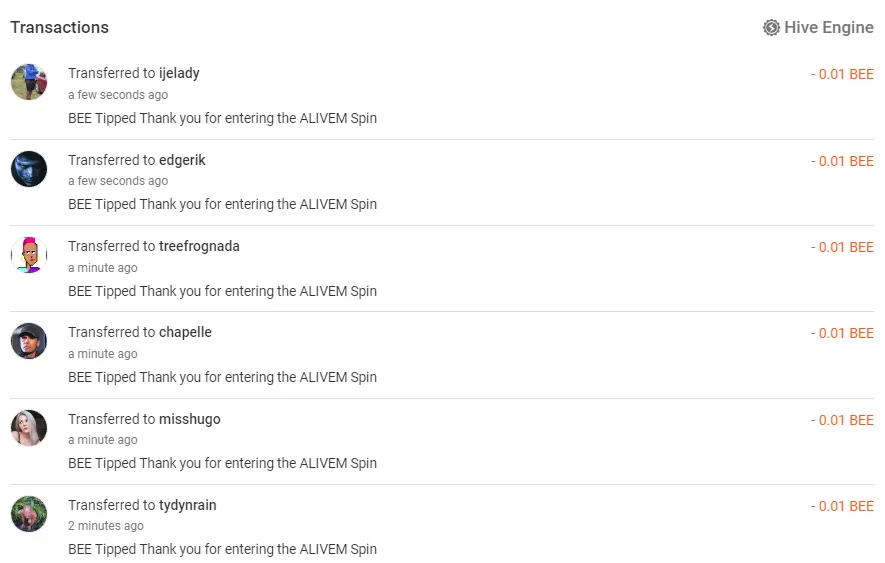Click the 0.01 BEE amount for ijelady

click(x=842, y=74)
